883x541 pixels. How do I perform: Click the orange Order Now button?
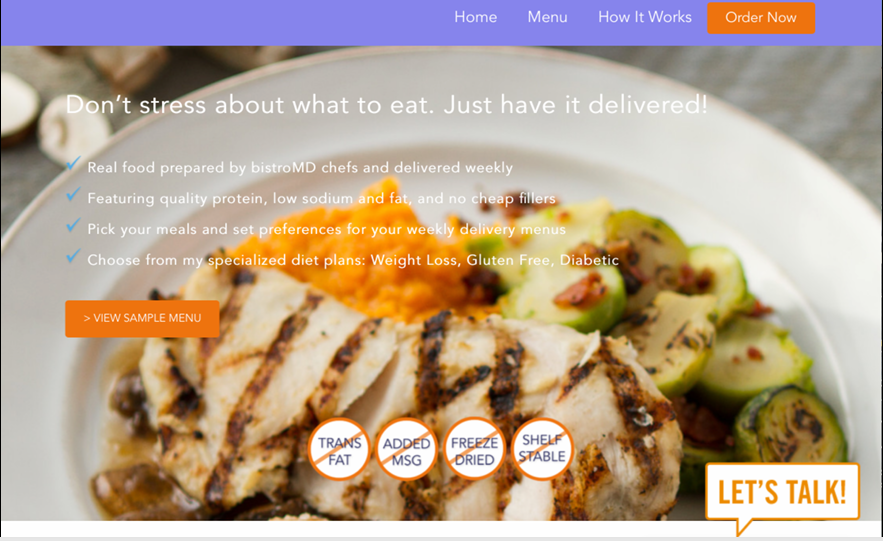coord(761,17)
